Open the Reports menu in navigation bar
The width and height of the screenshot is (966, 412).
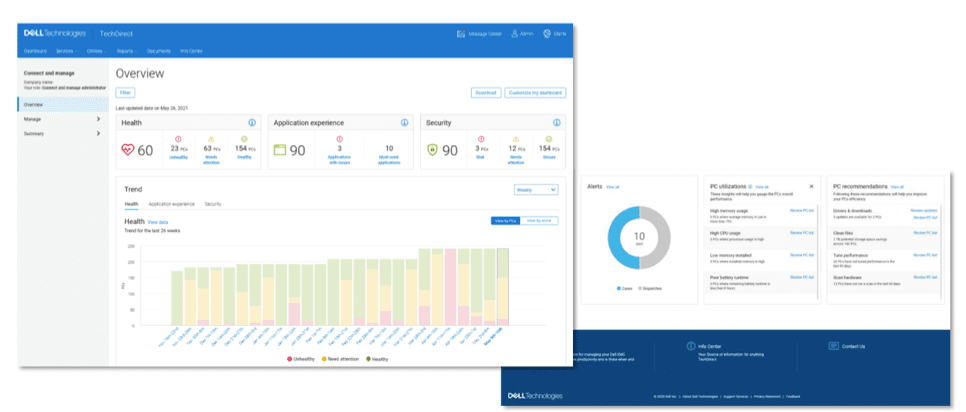pyautogui.click(x=124, y=50)
